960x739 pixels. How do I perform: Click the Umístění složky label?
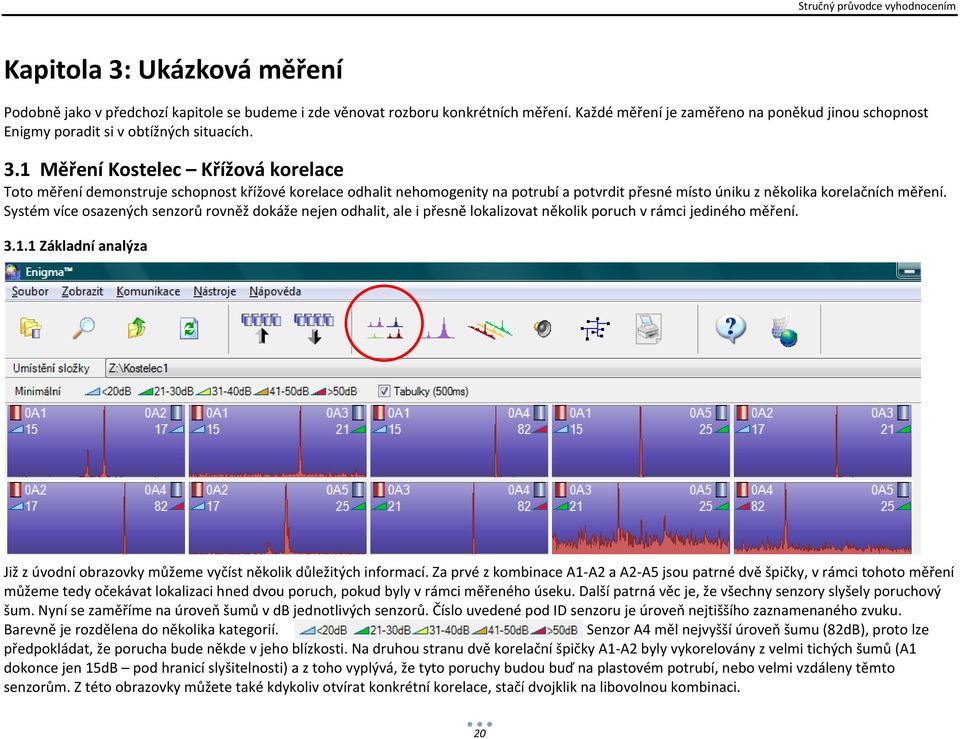point(51,368)
